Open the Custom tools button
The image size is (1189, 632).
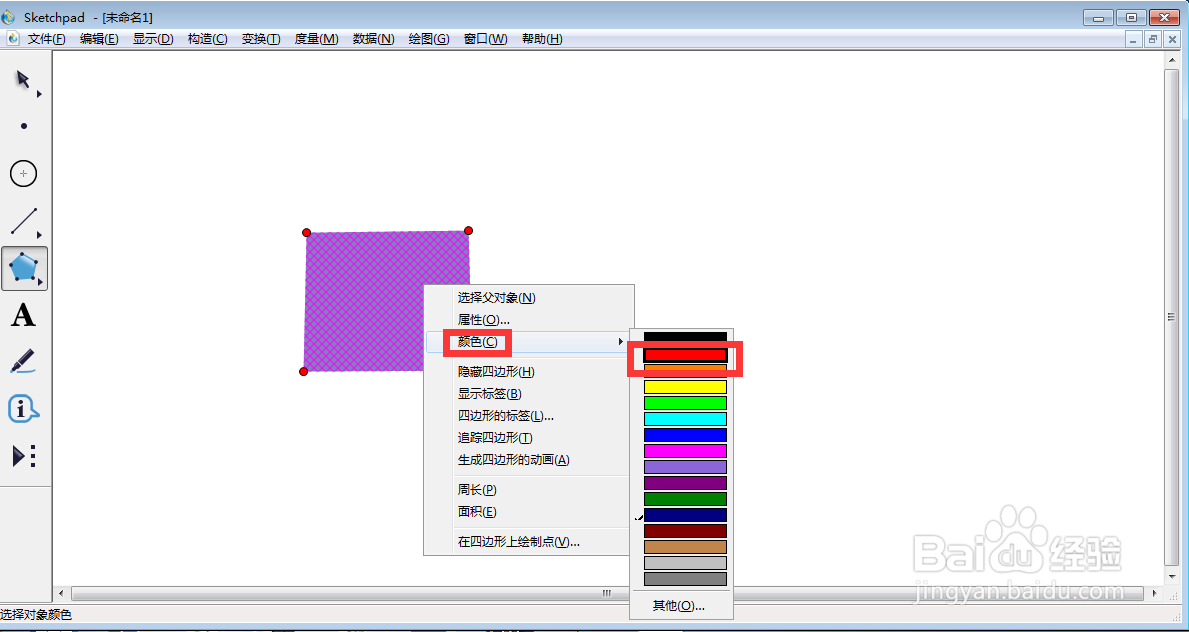coord(24,456)
